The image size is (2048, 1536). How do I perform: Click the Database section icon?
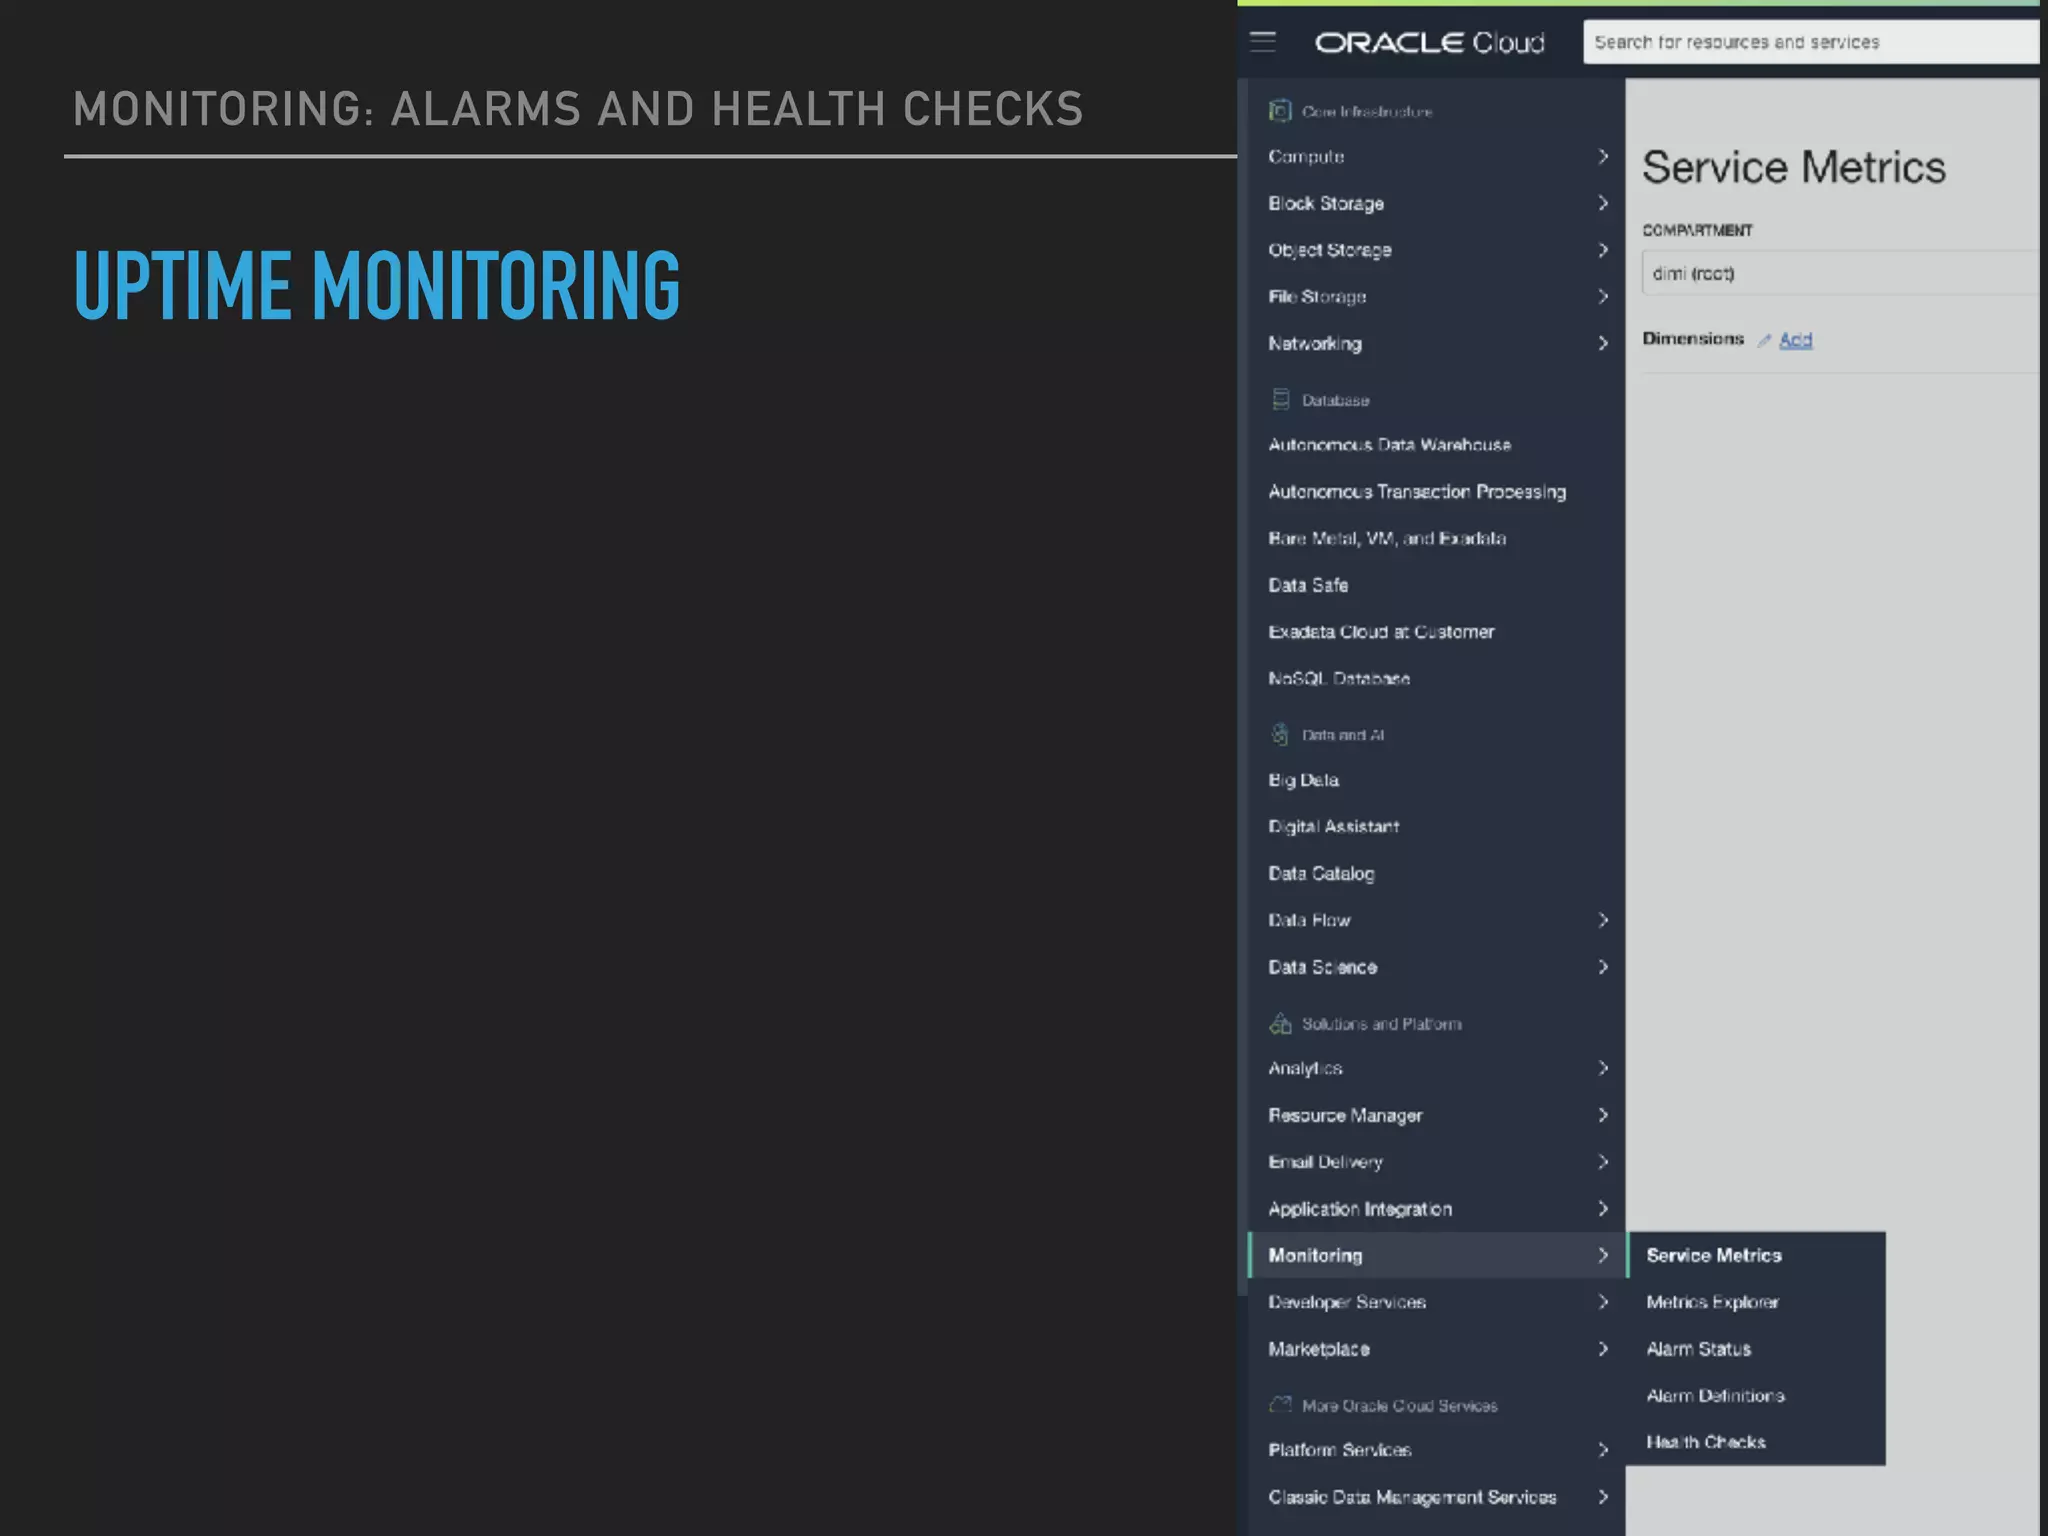(1280, 400)
